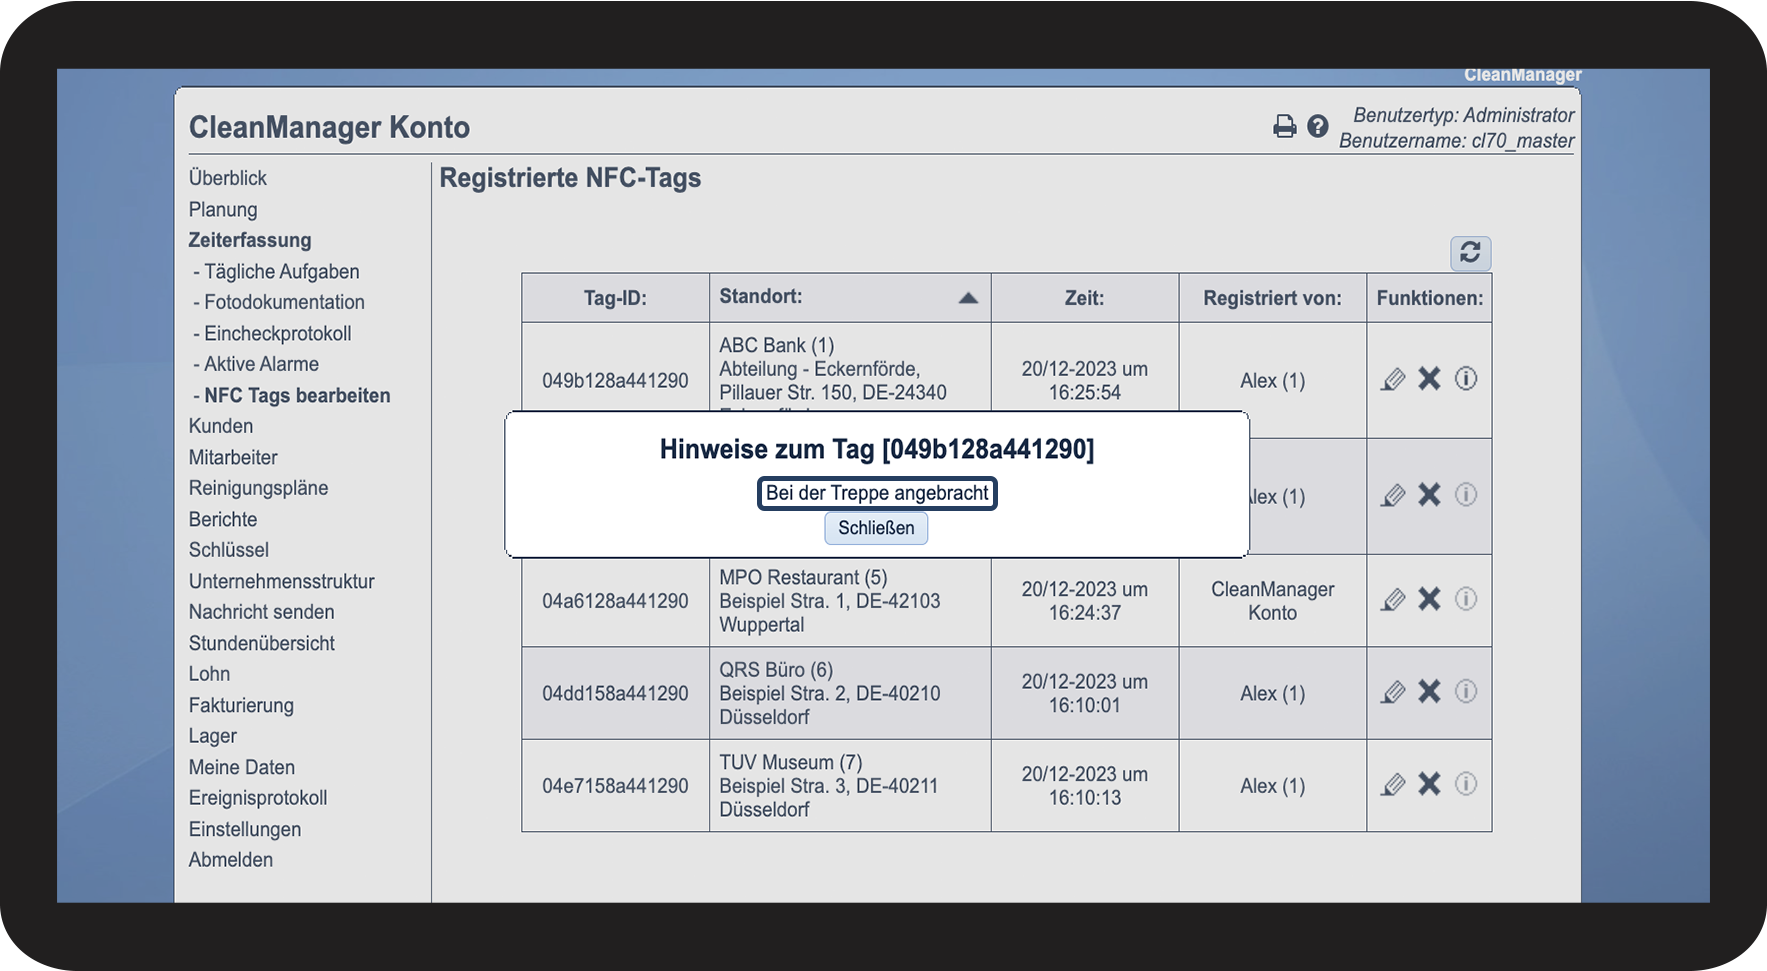Open Planung in the sidebar
The image size is (1767, 971).
coord(223,209)
